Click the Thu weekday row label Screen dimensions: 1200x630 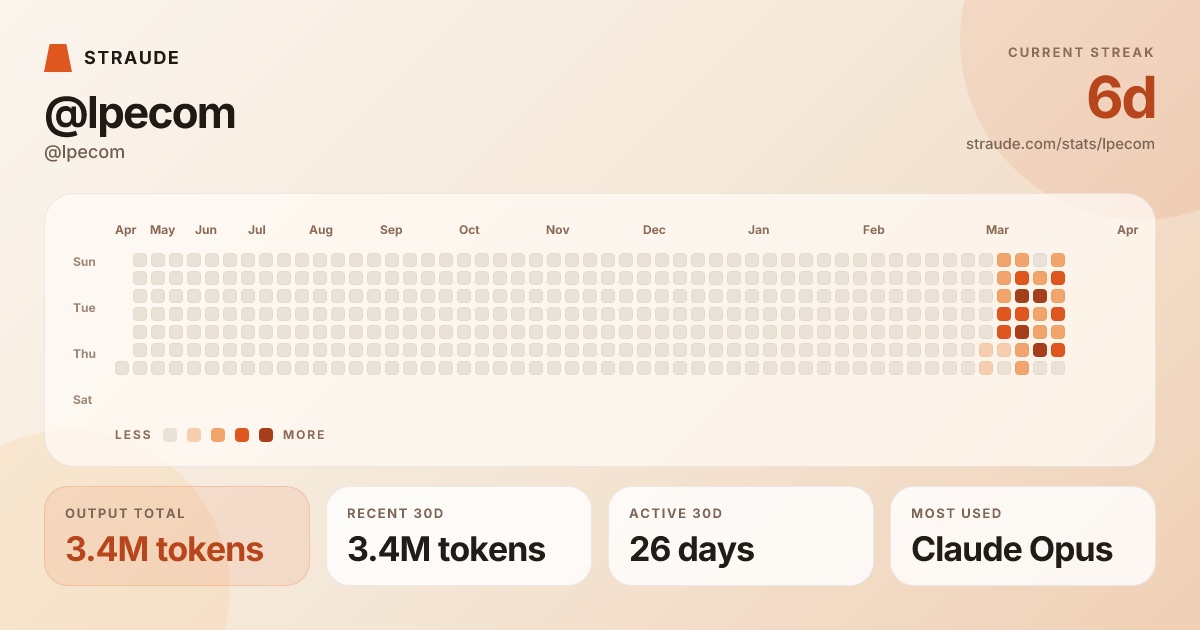(x=84, y=354)
